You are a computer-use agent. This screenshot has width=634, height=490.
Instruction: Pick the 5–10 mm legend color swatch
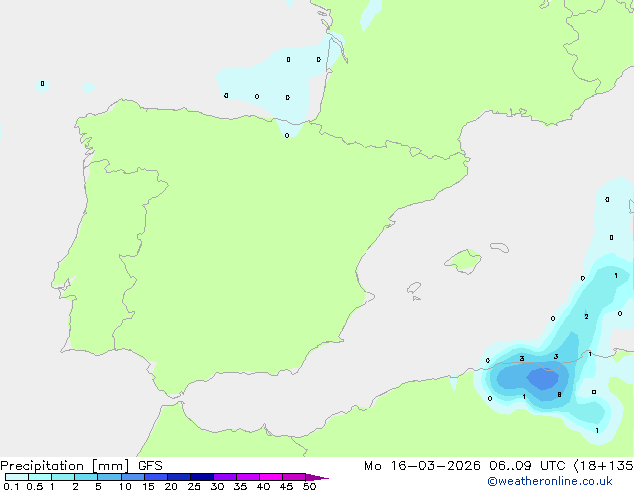click(x=109, y=477)
